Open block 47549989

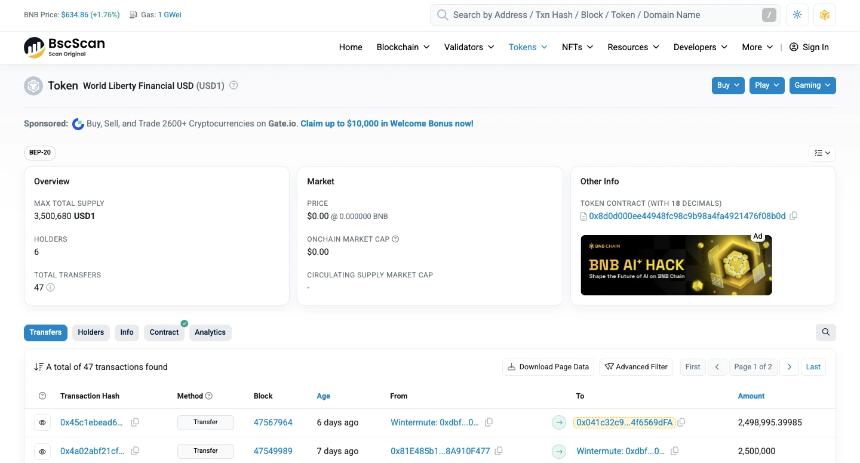click(273, 451)
